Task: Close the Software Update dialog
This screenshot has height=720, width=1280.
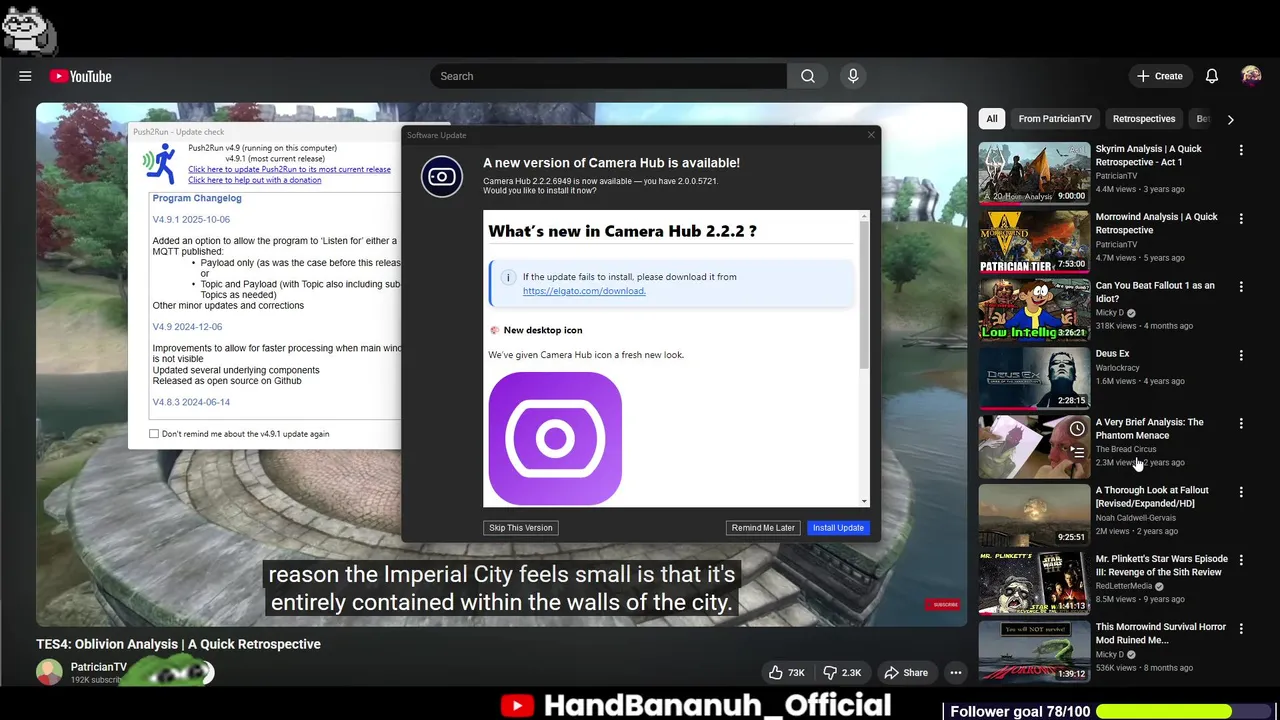Action: 870,135
